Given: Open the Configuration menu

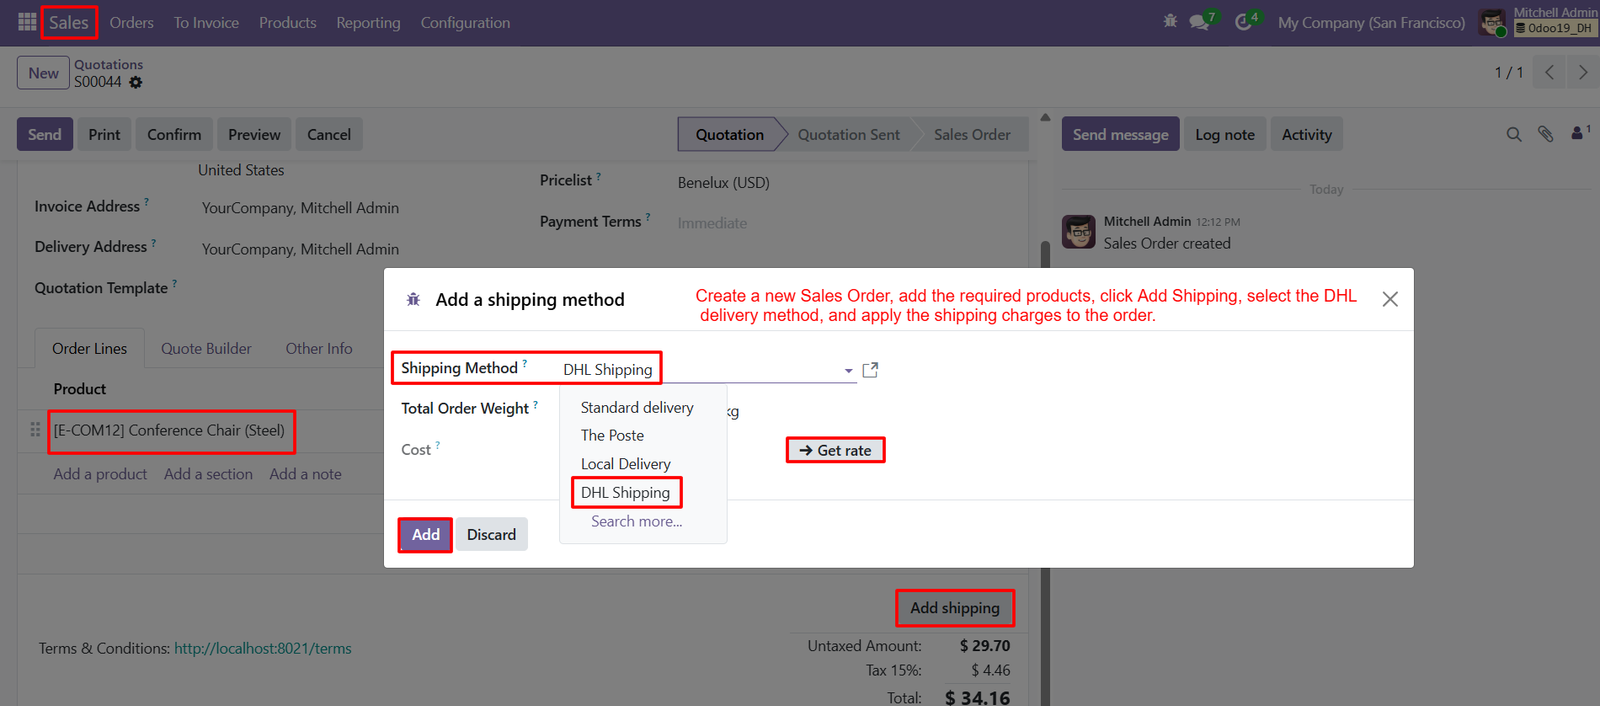Looking at the screenshot, I should [x=465, y=22].
